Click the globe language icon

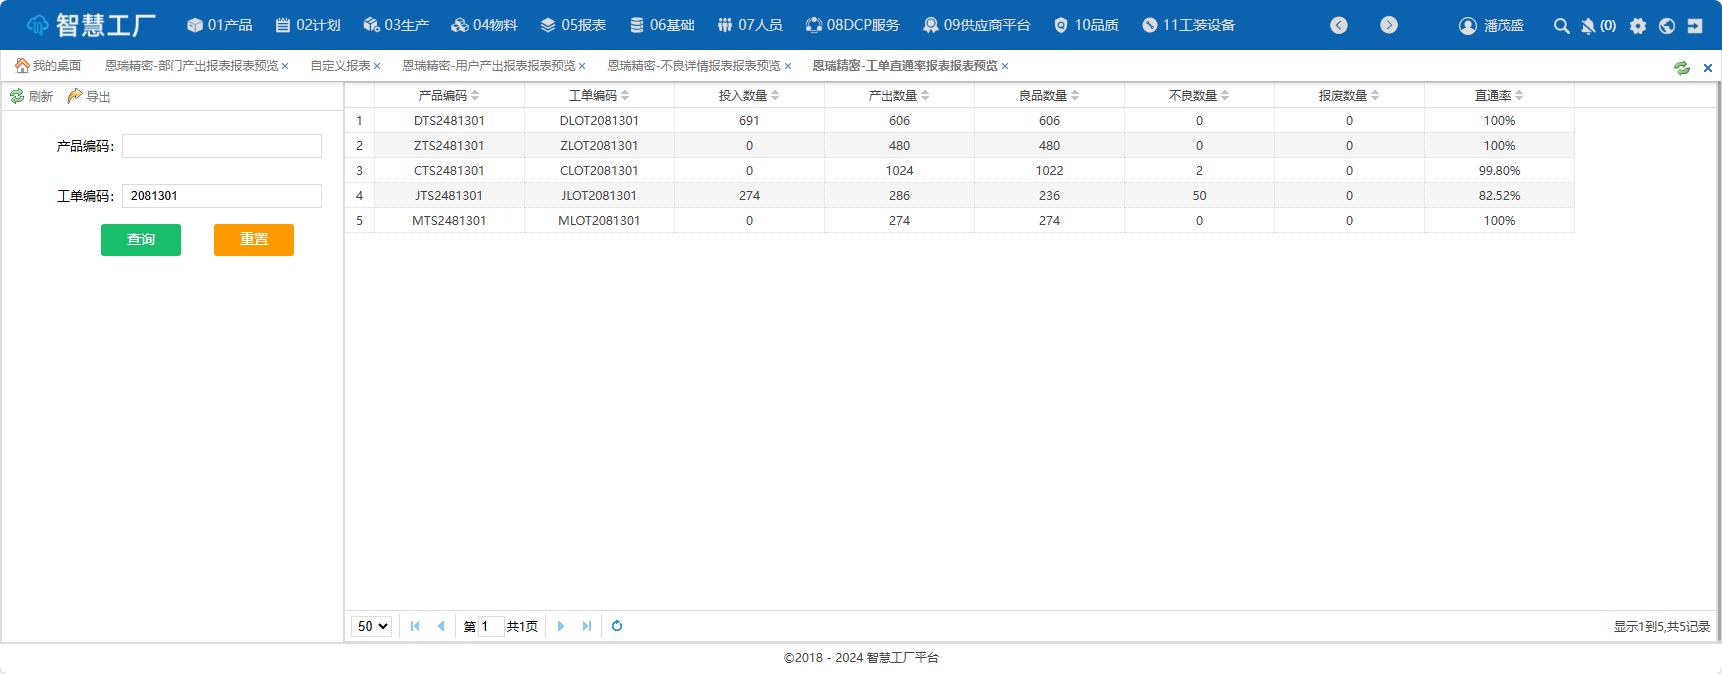[x=1666, y=26]
